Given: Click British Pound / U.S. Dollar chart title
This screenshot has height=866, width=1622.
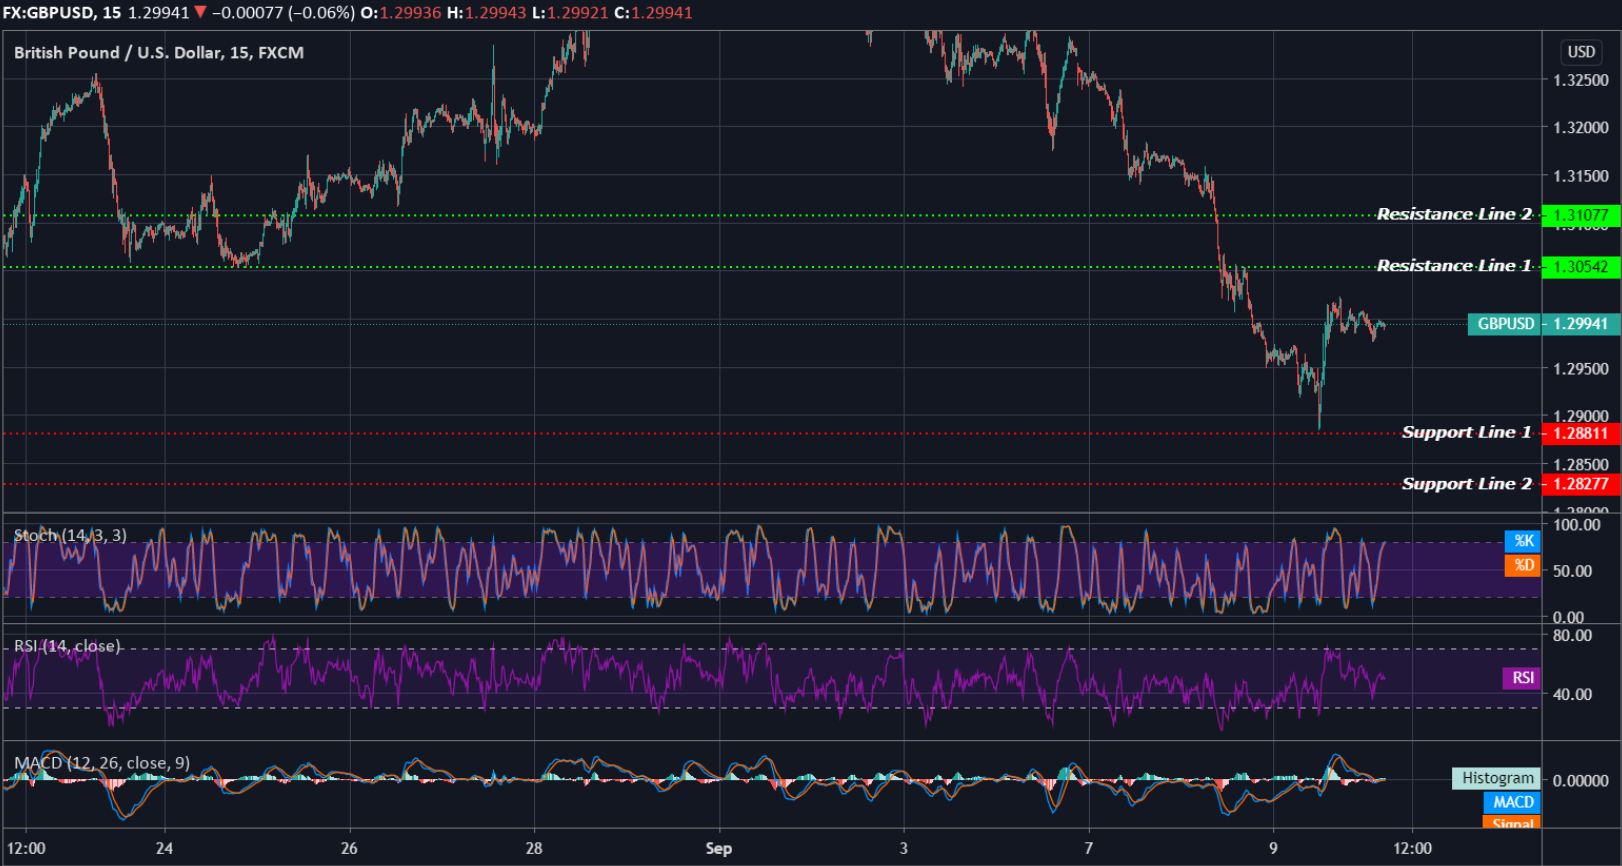Looking at the screenshot, I should click(x=159, y=52).
